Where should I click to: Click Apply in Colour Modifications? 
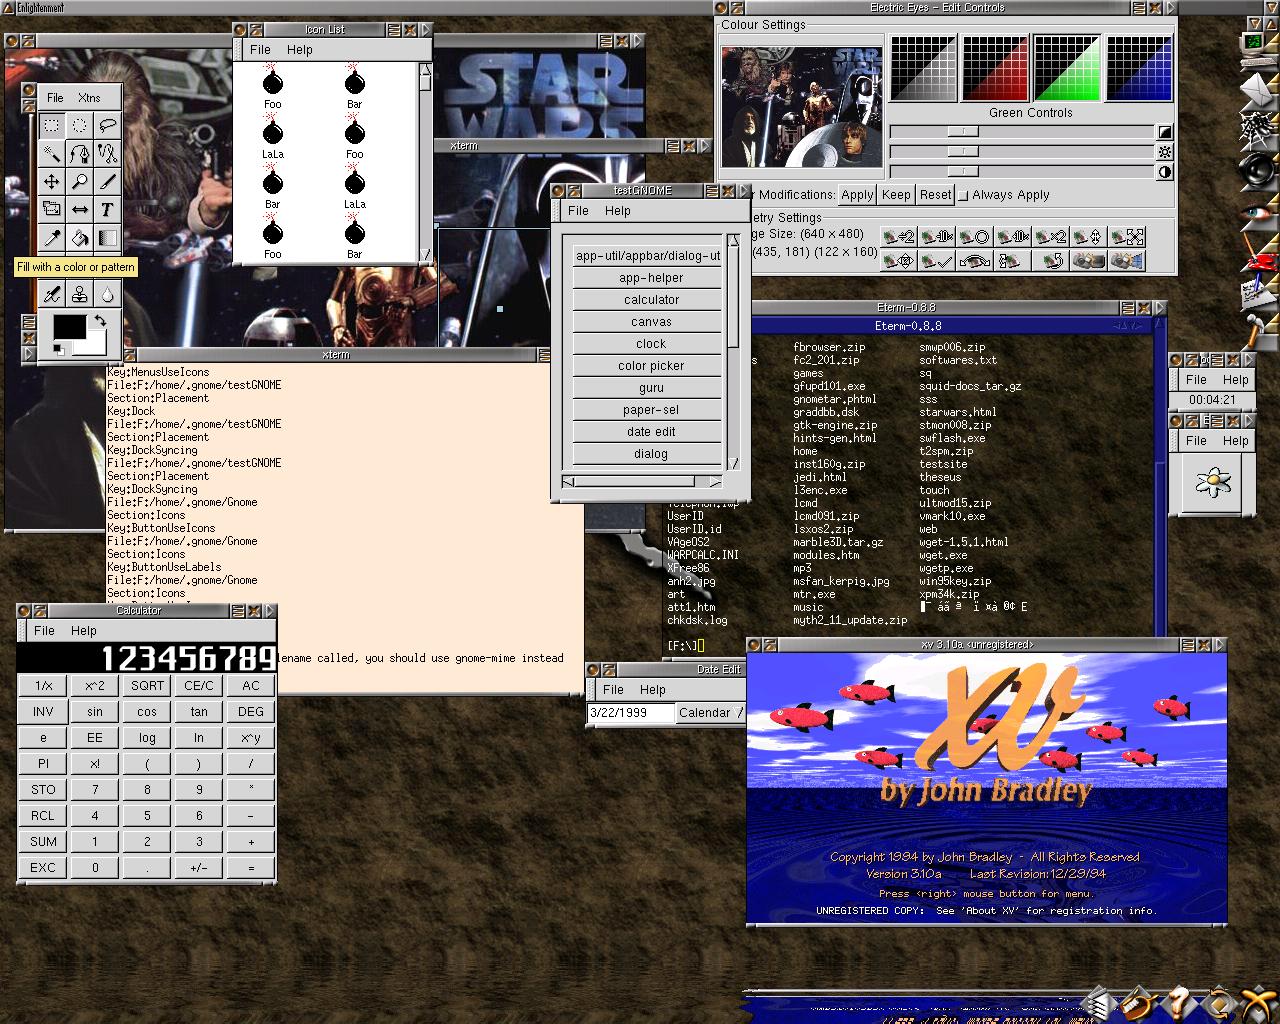pos(857,195)
